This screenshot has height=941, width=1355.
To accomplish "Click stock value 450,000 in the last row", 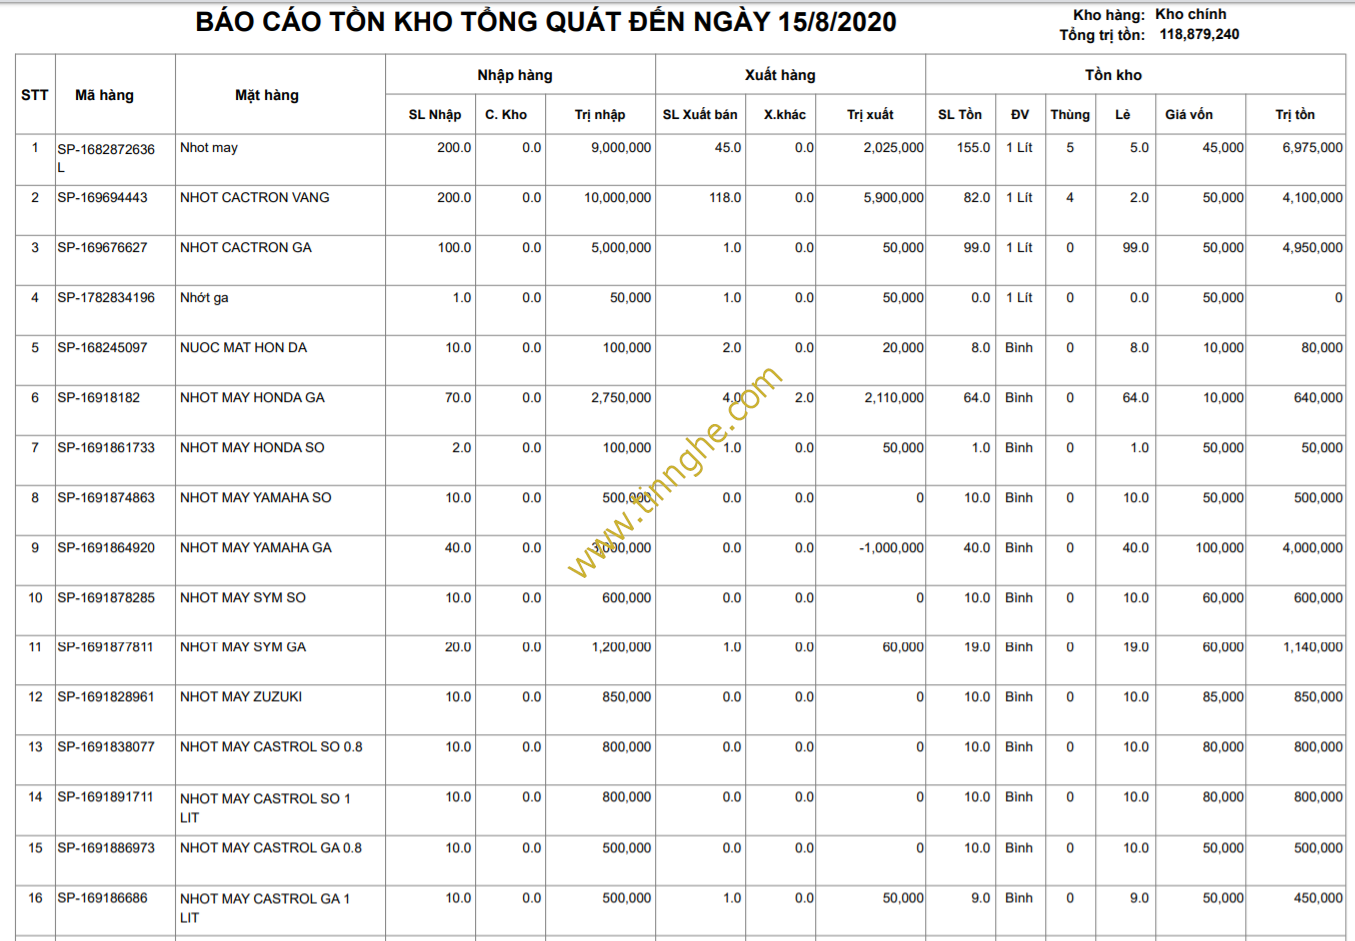I will [1318, 898].
